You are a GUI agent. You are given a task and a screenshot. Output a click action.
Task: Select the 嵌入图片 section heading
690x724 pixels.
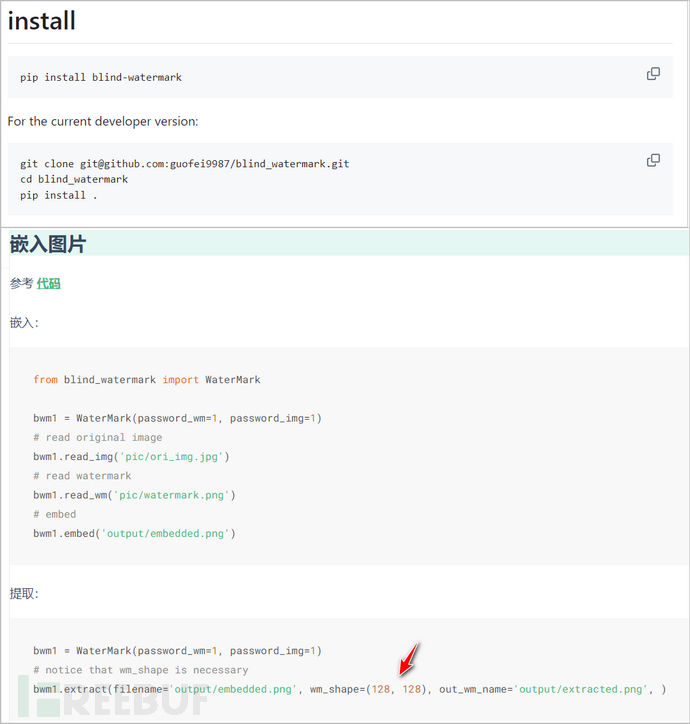[x=48, y=244]
